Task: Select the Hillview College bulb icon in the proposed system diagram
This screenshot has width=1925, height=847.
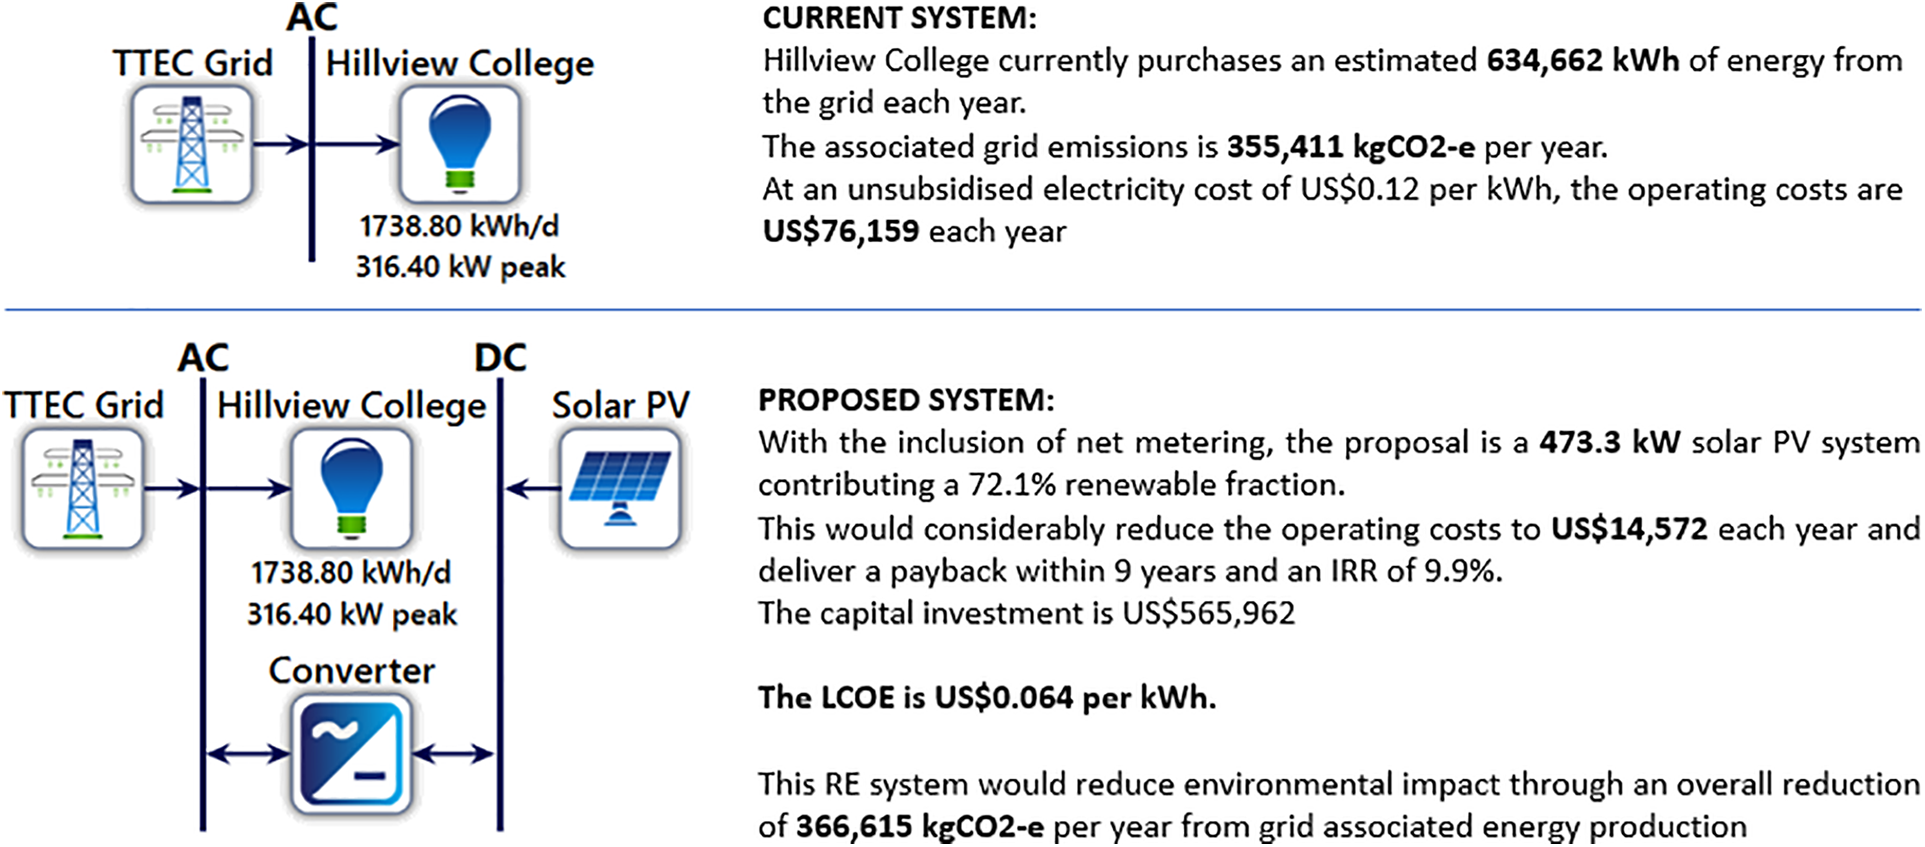Action: 351,489
